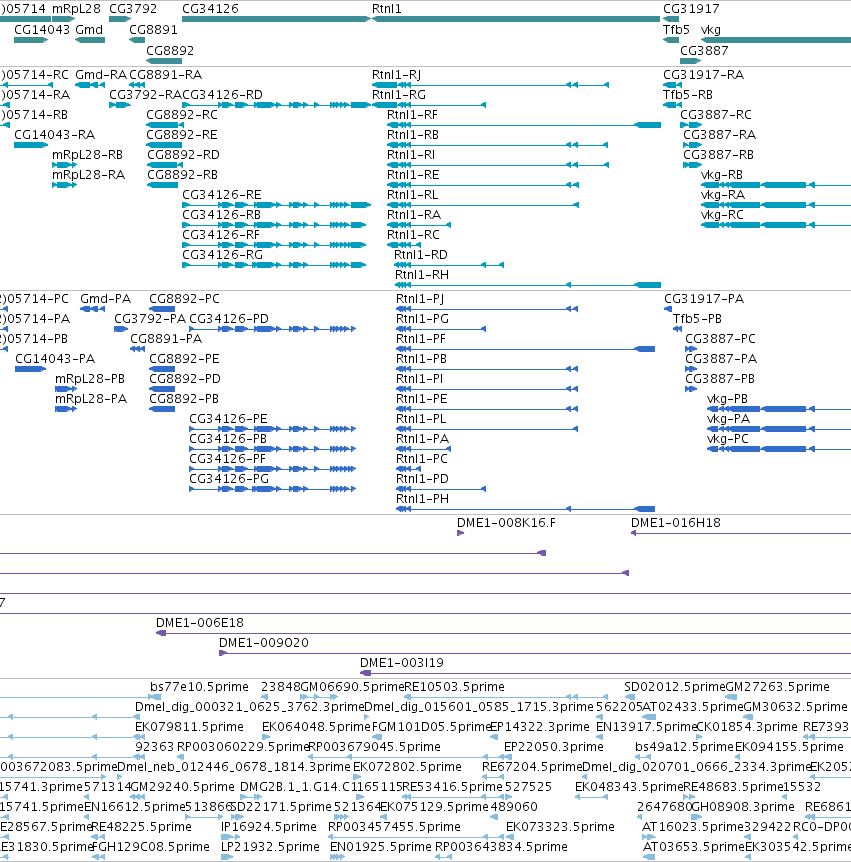Image resolution: width=851 pixels, height=862 pixels.
Task: Open EST IP16924.5prime
Action: point(269,827)
